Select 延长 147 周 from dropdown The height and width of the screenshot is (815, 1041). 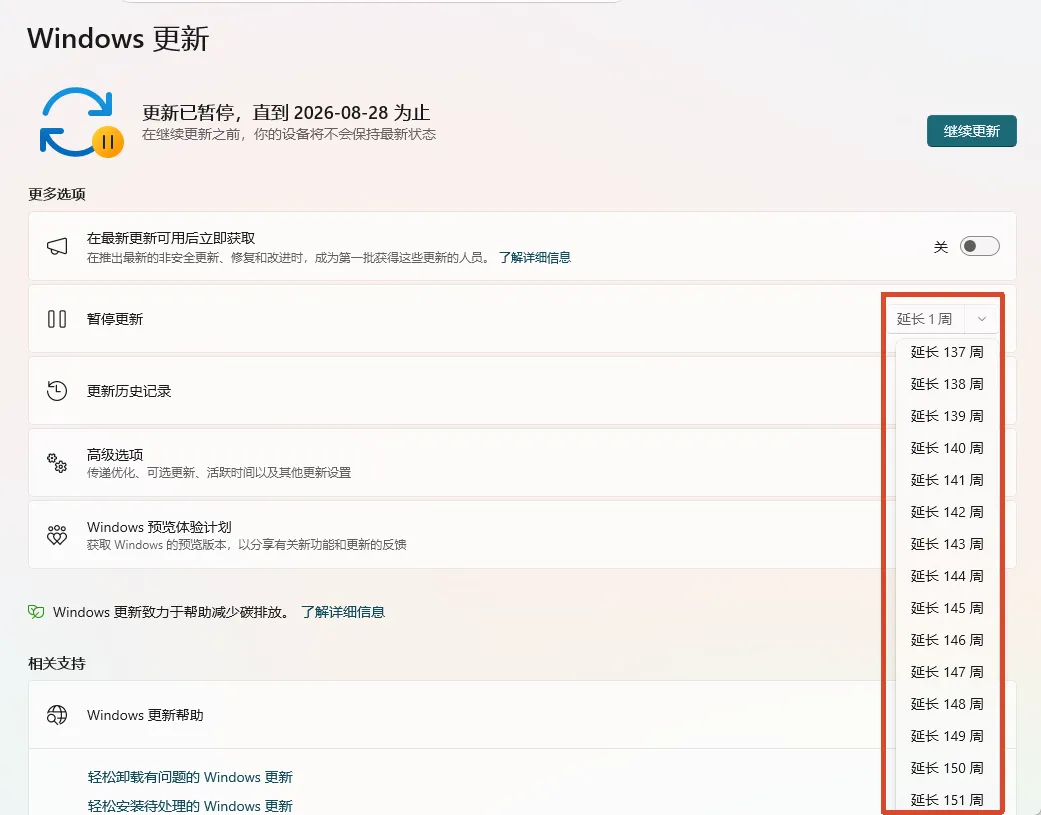[x=947, y=672]
